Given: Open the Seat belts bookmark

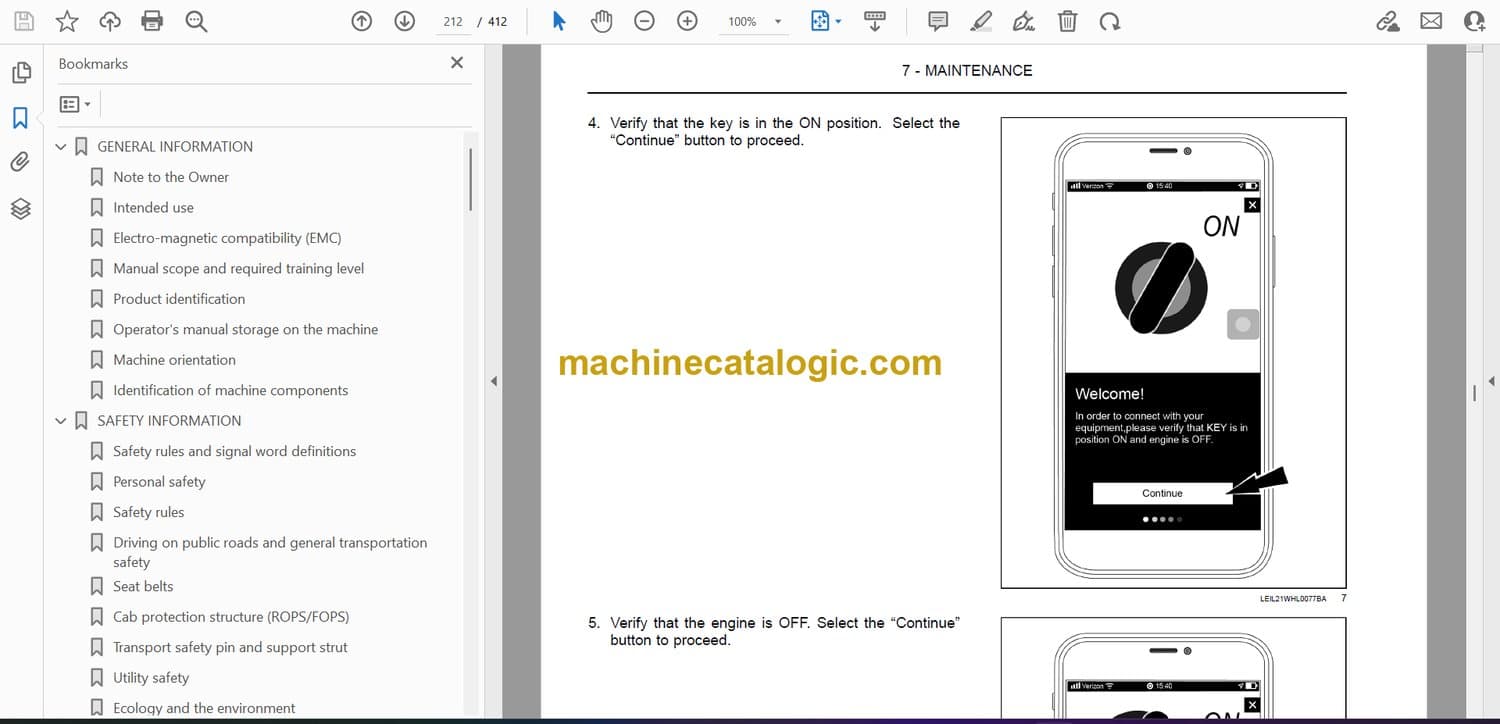Looking at the screenshot, I should coord(142,586).
